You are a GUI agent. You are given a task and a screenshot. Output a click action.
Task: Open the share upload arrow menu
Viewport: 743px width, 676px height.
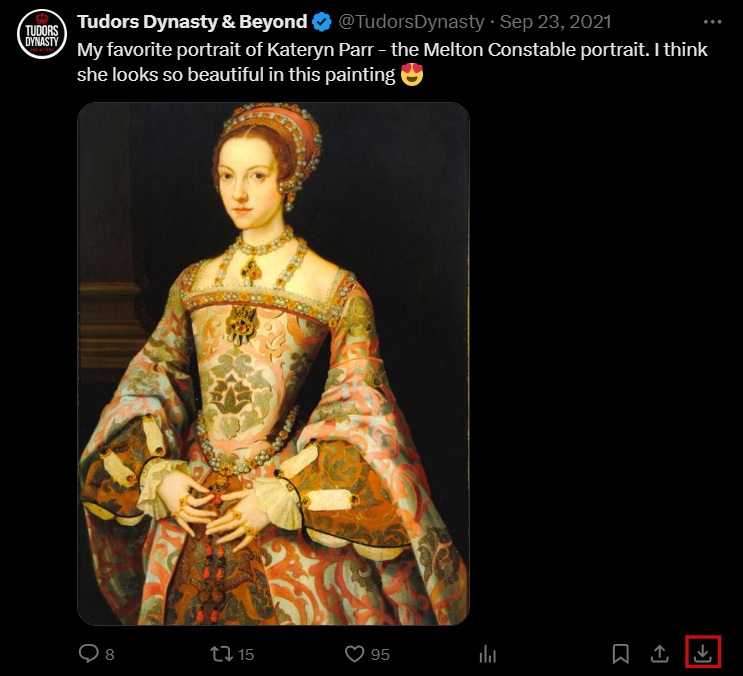click(x=660, y=653)
